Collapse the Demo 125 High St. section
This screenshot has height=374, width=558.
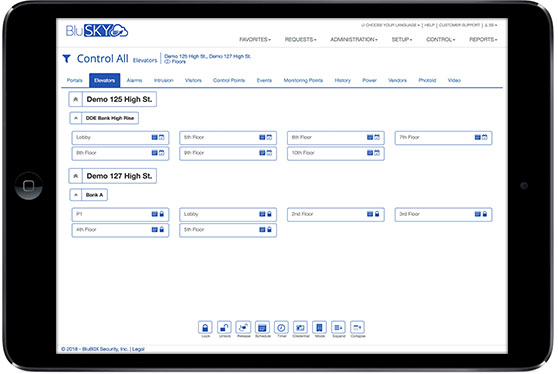(75, 100)
